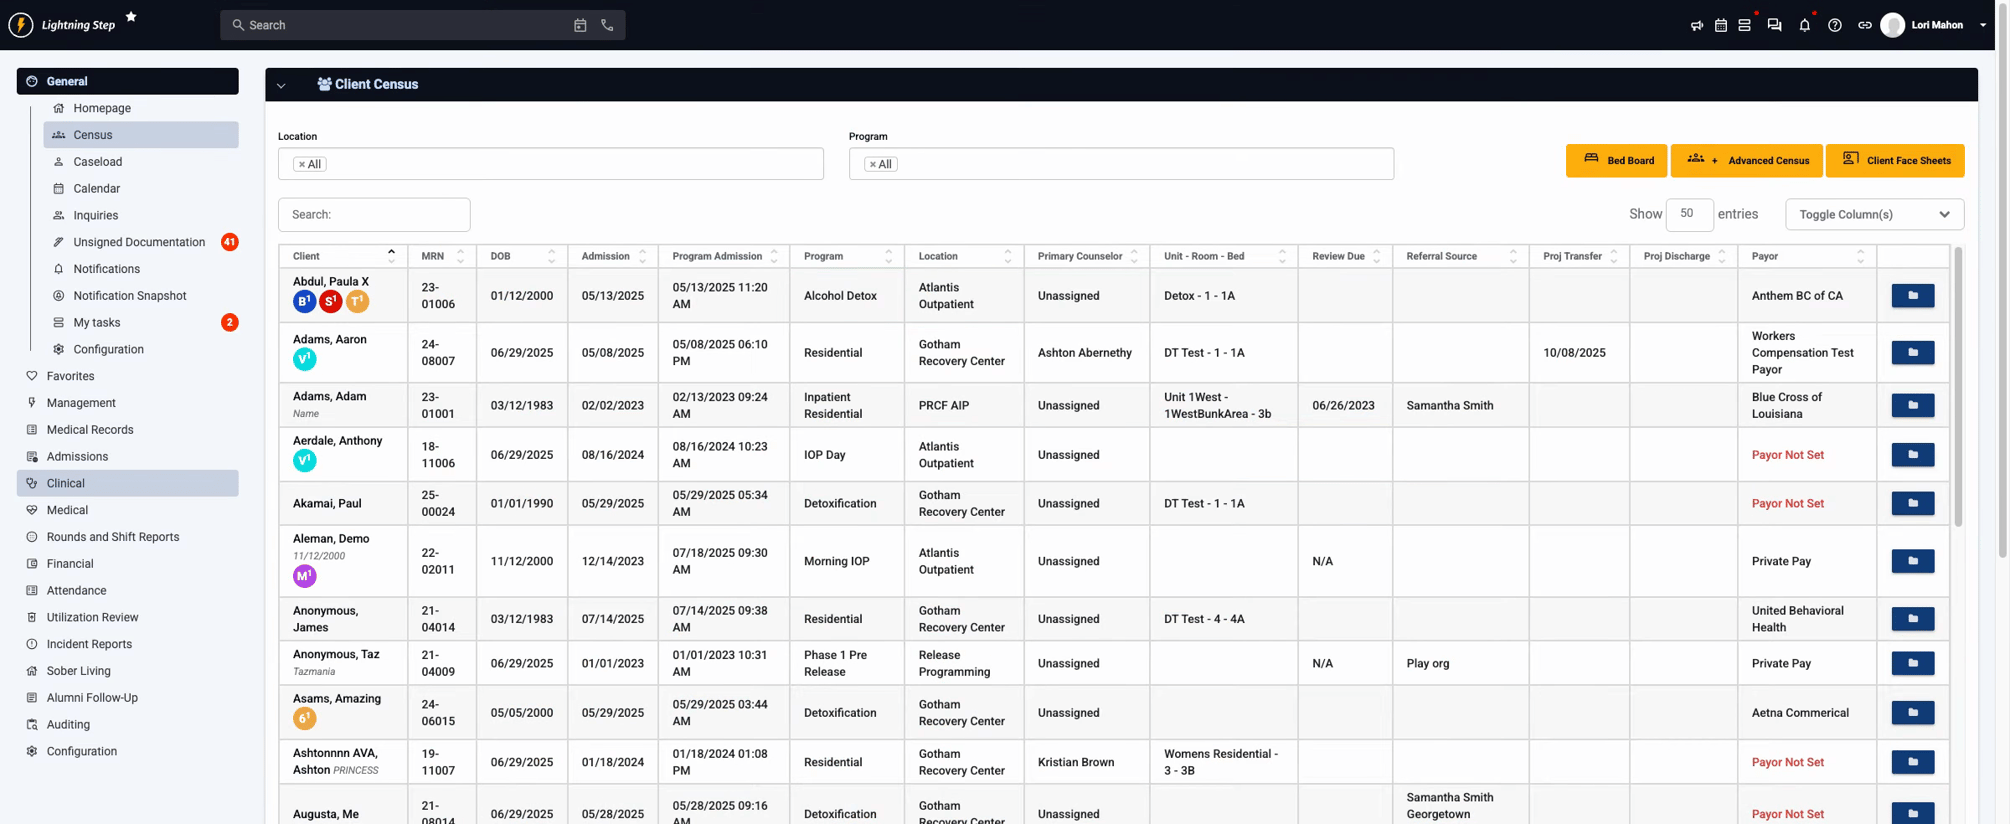Click the table Search input field

tap(374, 215)
